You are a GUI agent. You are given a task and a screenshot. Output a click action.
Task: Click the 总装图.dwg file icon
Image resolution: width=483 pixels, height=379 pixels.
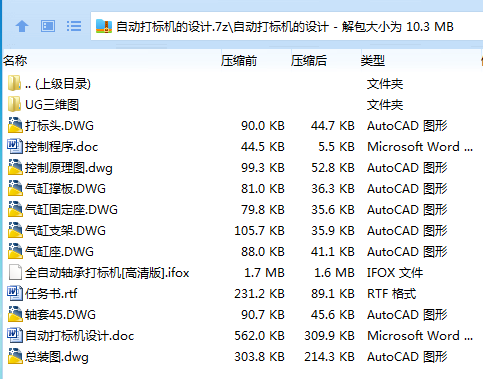pyautogui.click(x=15, y=356)
